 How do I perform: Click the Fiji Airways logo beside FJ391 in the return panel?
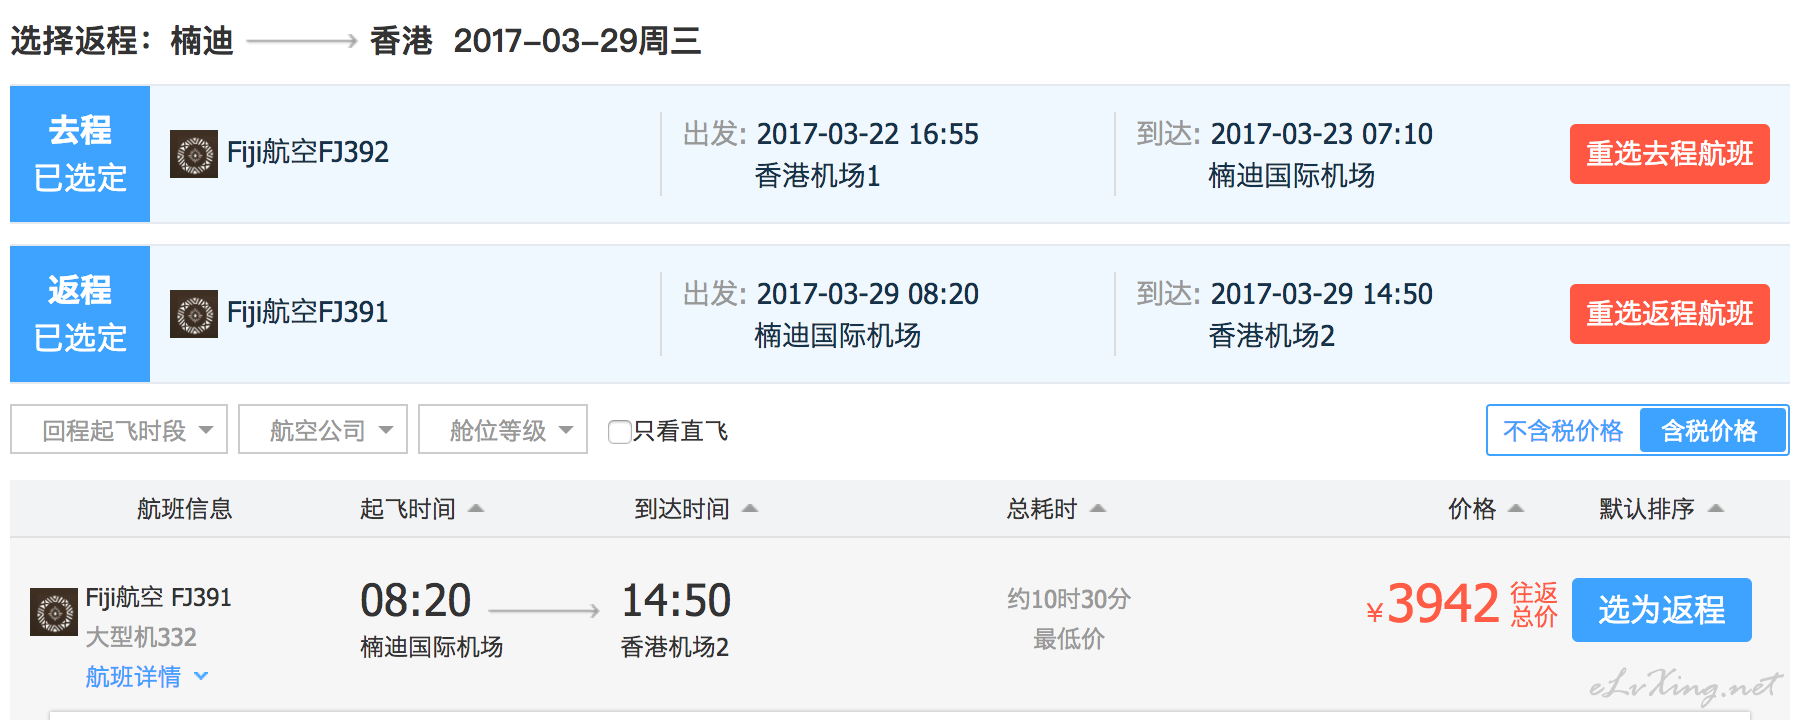click(x=194, y=314)
